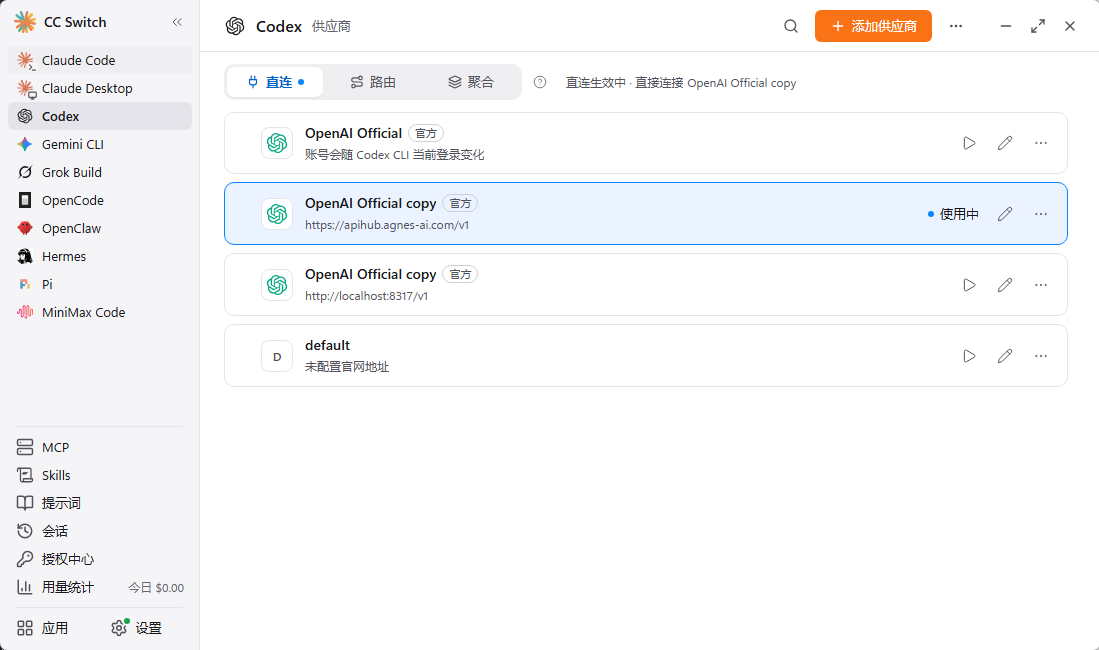The image size is (1099, 650).
Task: Click 账号会随 Codex CLI 当前登录变化 text
Action: click(x=395, y=154)
